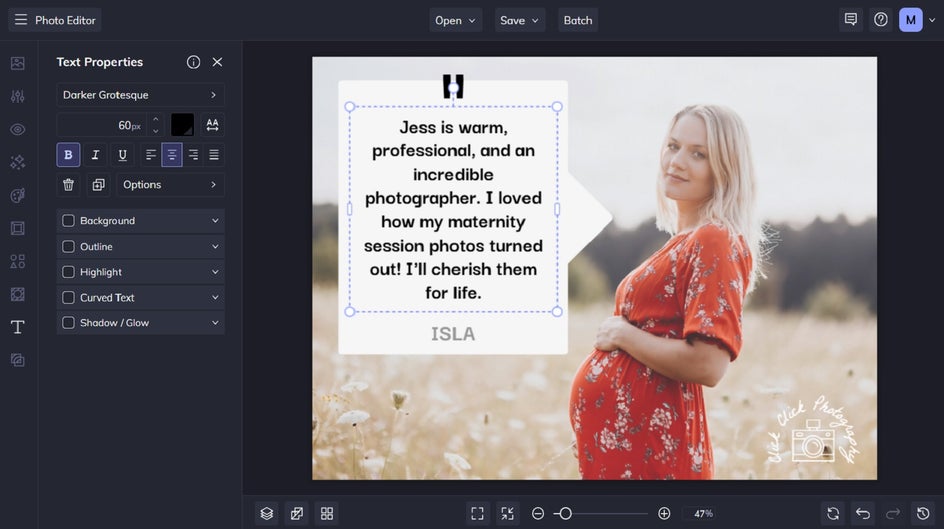The width and height of the screenshot is (944, 529).
Task: Expand the Curved Text section chevron
Action: click(x=215, y=297)
